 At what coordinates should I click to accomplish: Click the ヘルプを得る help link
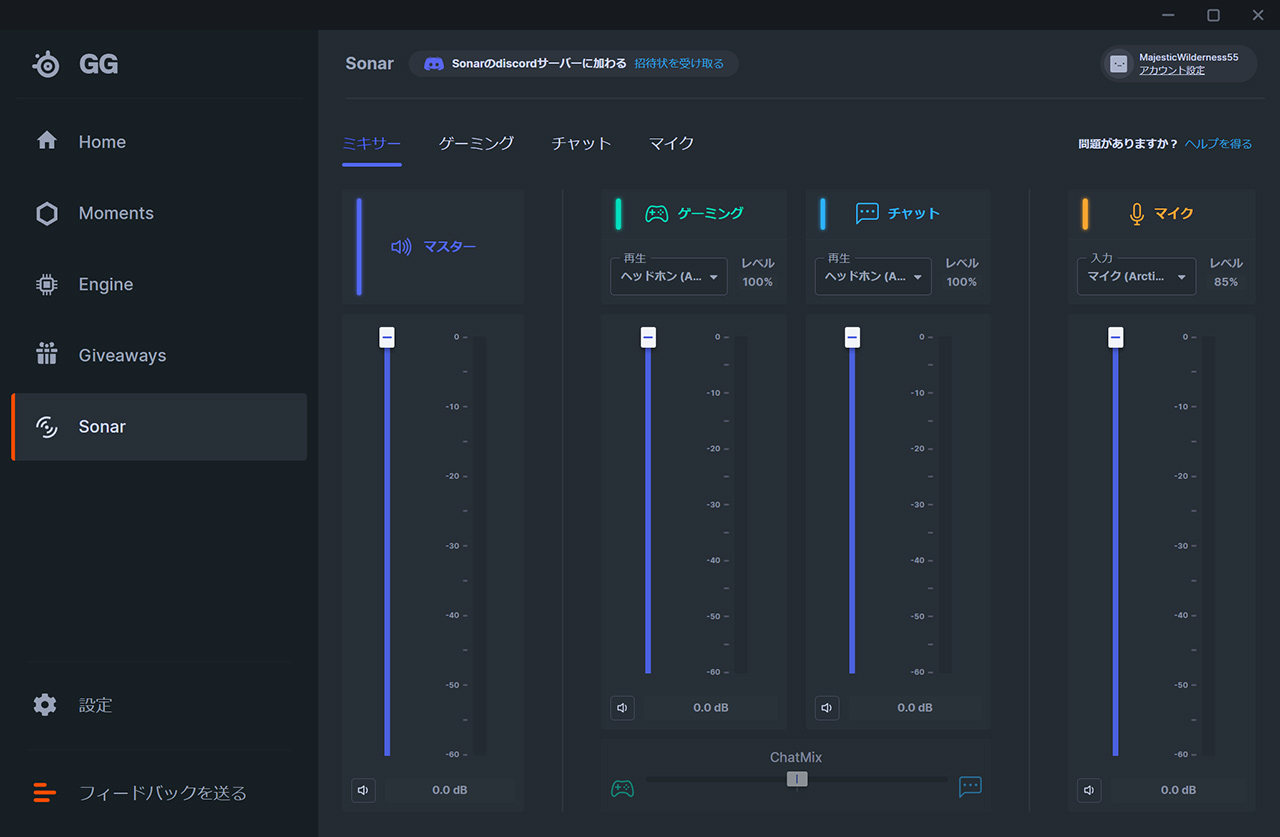(1218, 144)
